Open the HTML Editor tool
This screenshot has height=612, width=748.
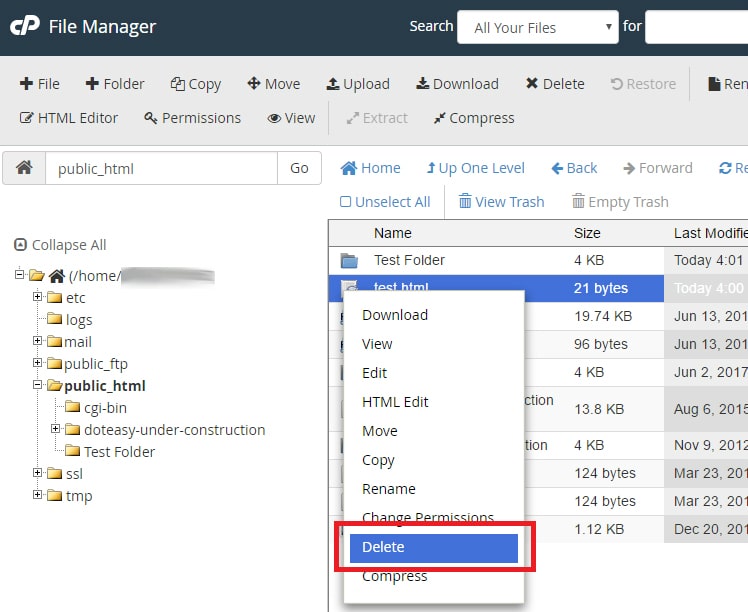[x=69, y=118]
